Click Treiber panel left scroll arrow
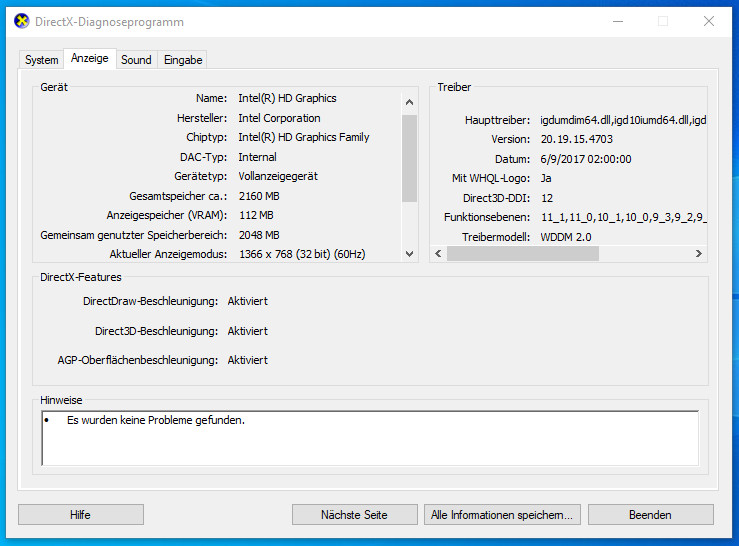This screenshot has height=546, width=739. pyautogui.click(x=438, y=254)
